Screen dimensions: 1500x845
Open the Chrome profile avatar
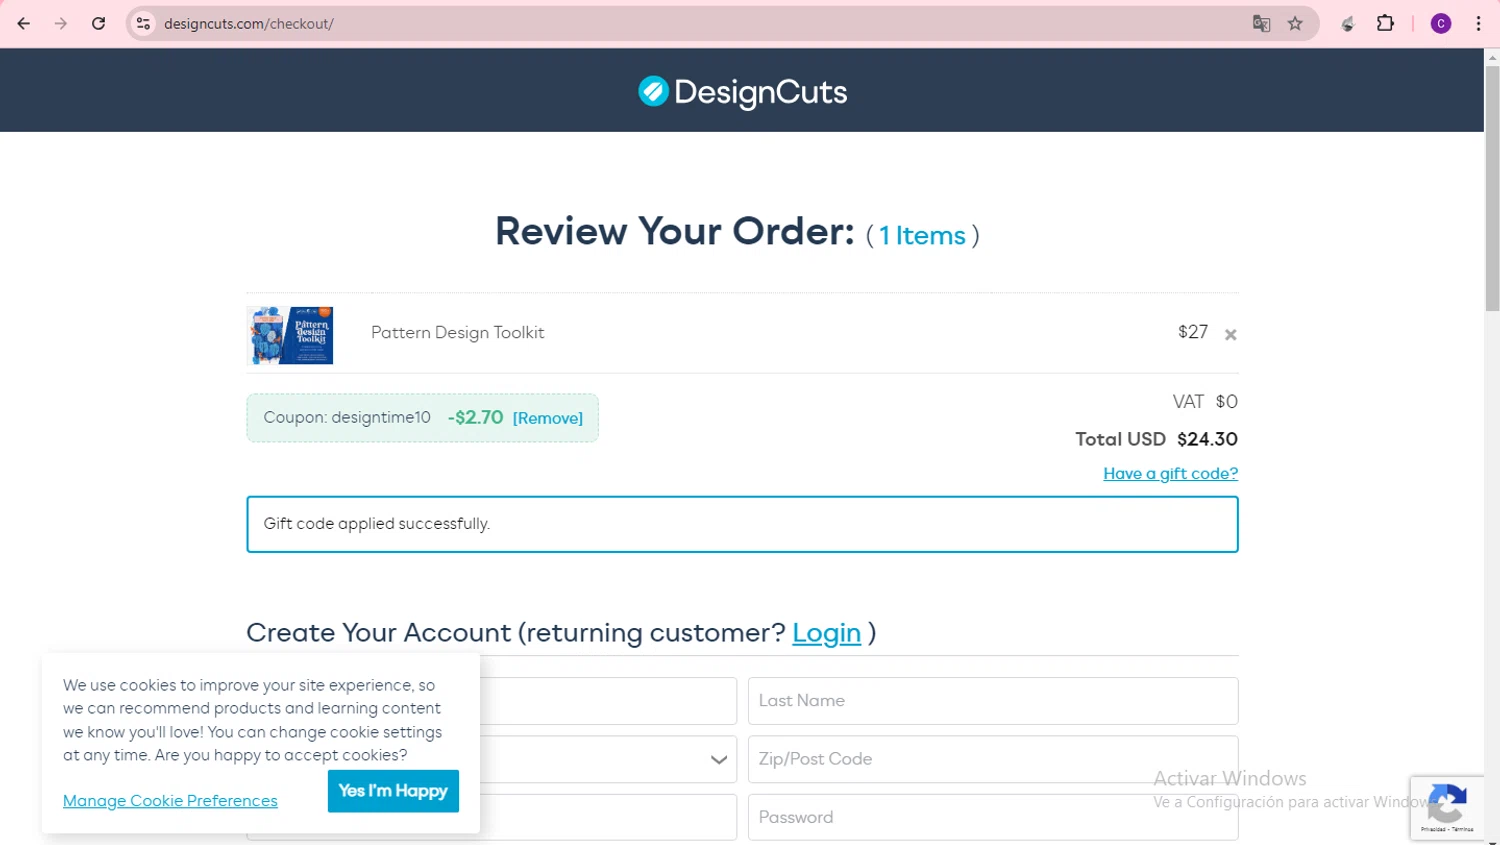[1441, 24]
